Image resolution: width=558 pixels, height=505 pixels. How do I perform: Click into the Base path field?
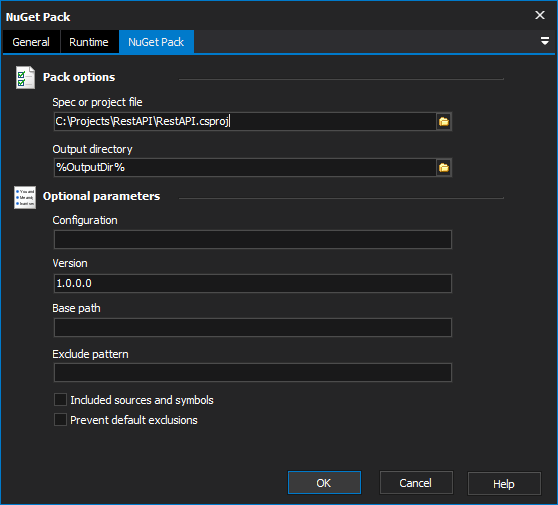pyautogui.click(x=253, y=327)
